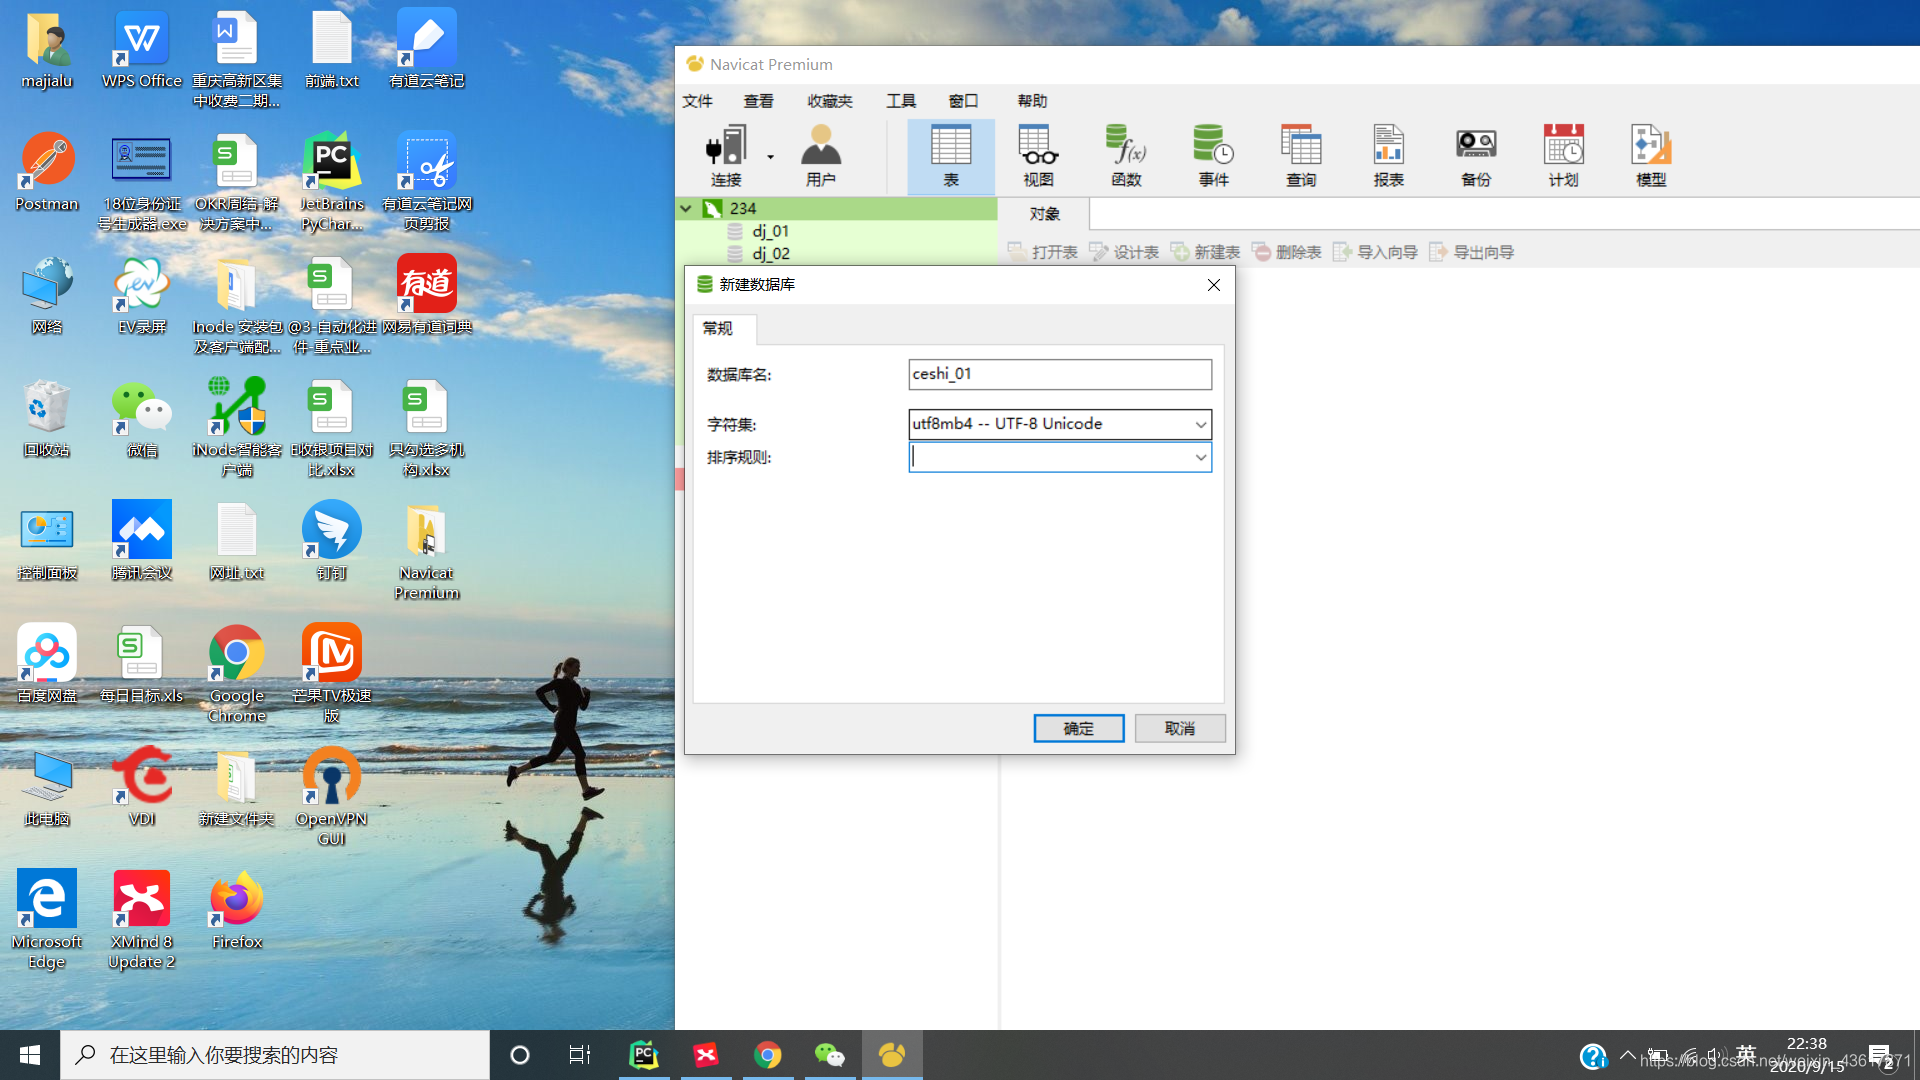Open the View (查看) menu
This screenshot has height=1080, width=1920.
pyautogui.click(x=758, y=101)
